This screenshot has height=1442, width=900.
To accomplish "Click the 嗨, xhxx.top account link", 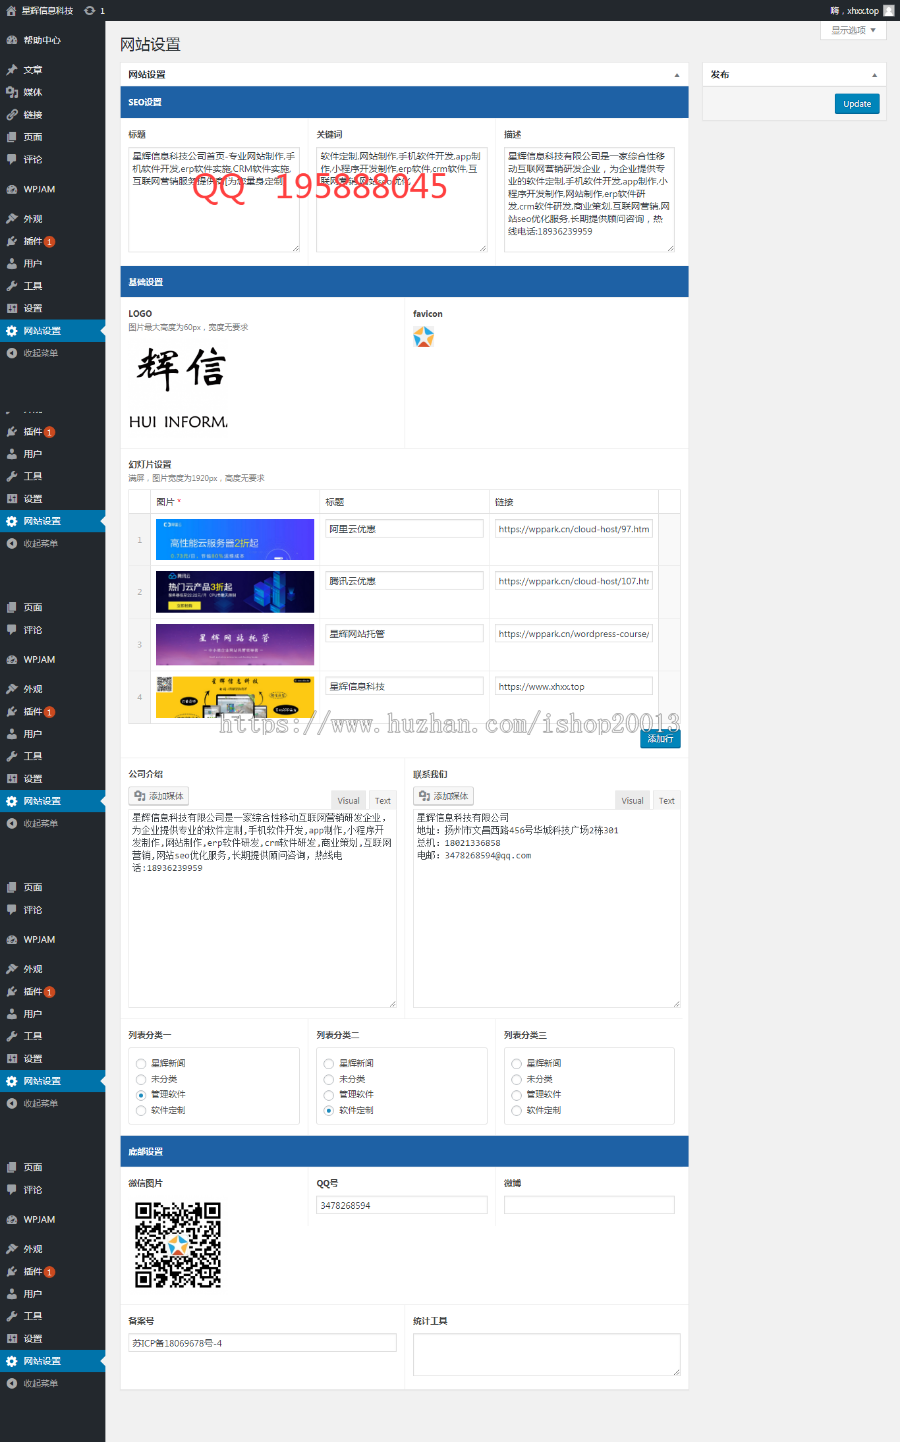I will (x=854, y=10).
